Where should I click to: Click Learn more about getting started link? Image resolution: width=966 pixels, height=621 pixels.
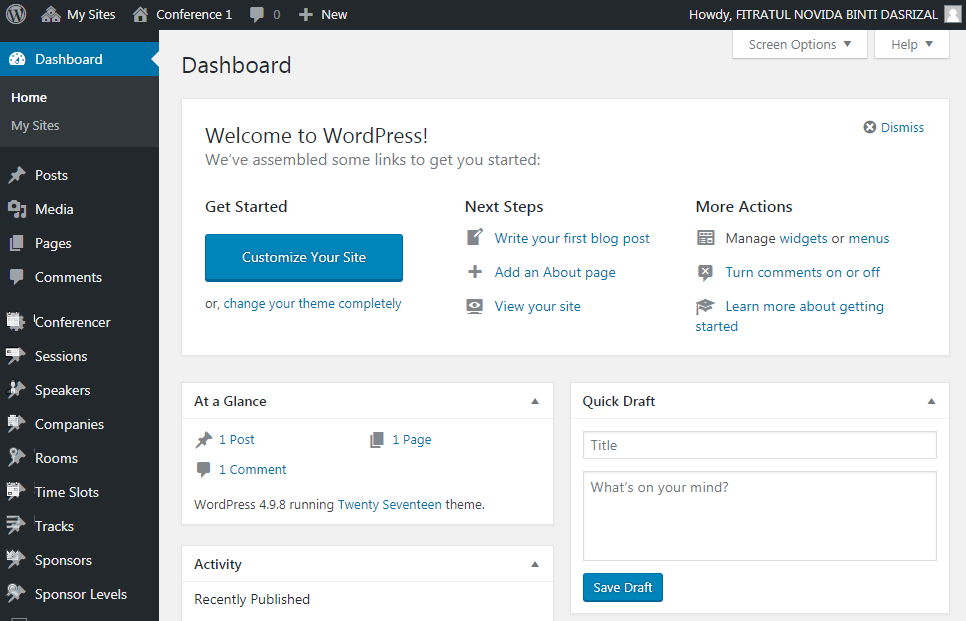point(790,316)
